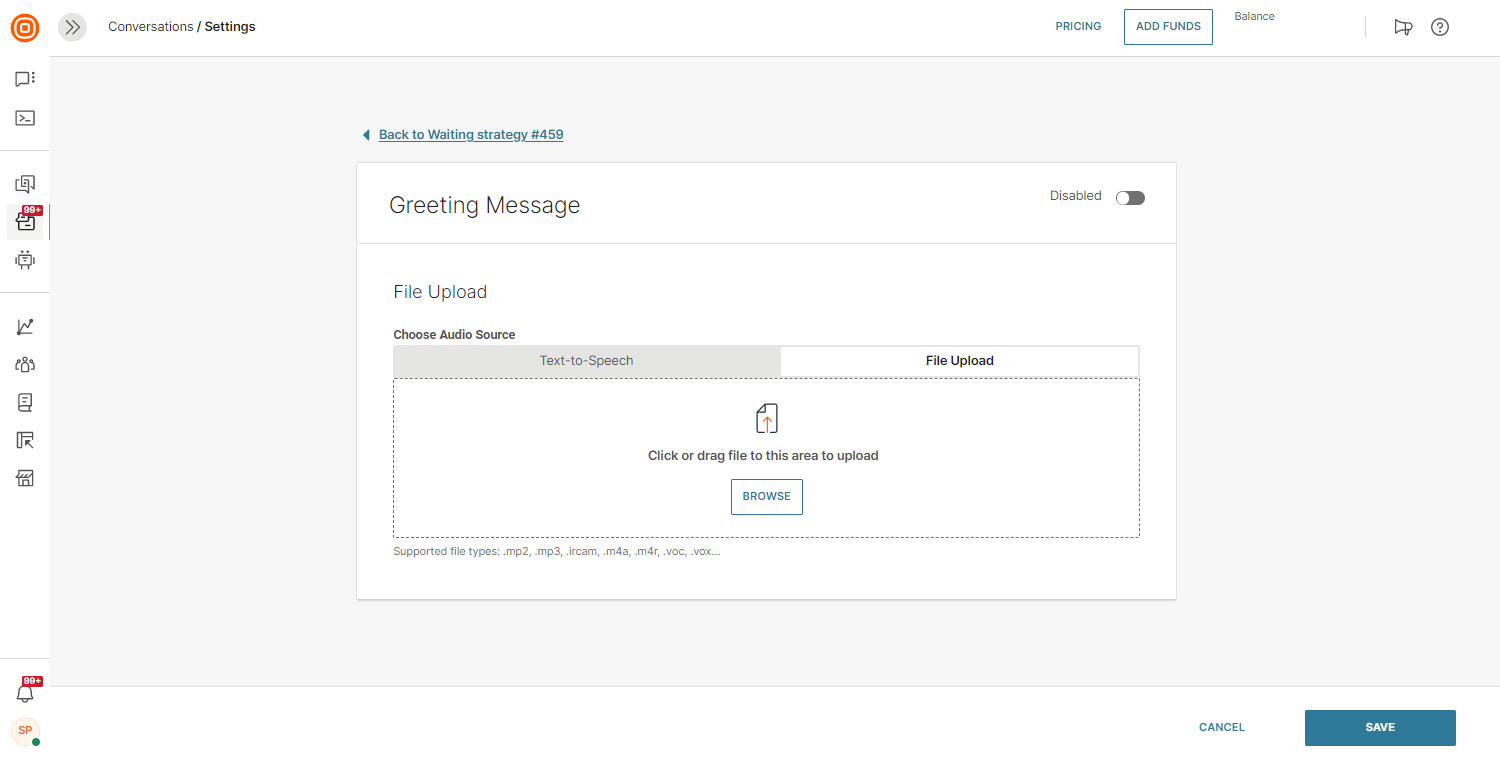Image resolution: width=1500 pixels, height=766 pixels.
Task: Click the file upload arrow icon
Action: click(x=767, y=419)
